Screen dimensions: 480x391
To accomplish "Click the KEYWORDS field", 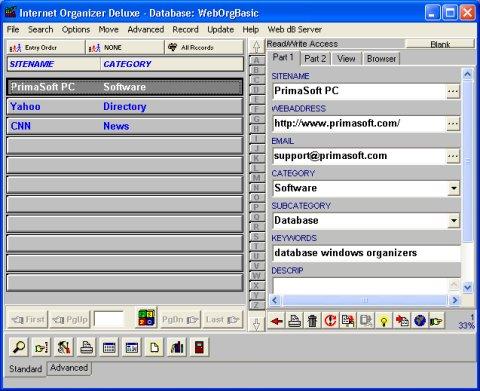I will click(367, 253).
